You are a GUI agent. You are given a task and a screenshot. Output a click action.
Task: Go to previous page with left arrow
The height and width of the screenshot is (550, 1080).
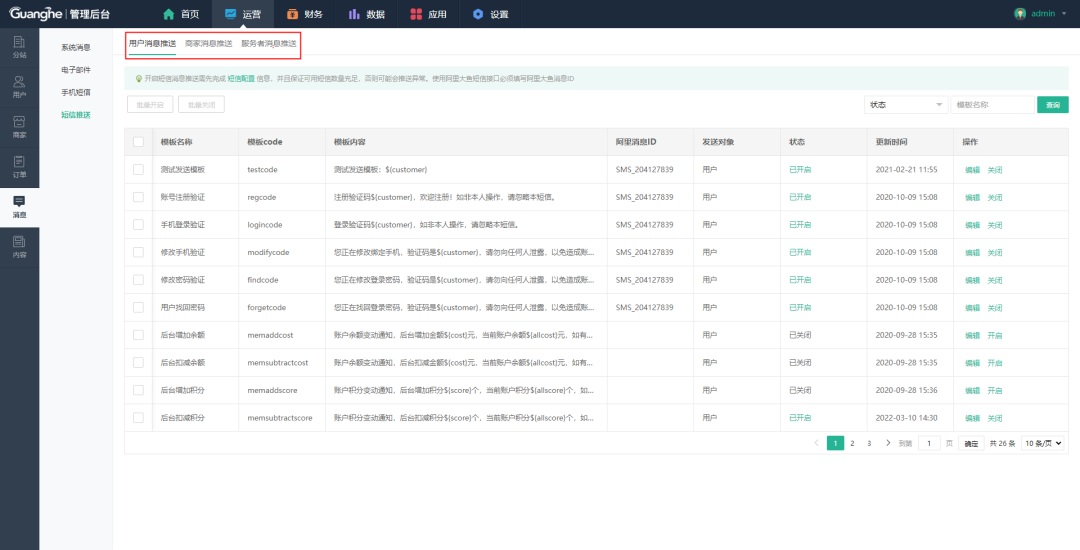tap(817, 443)
